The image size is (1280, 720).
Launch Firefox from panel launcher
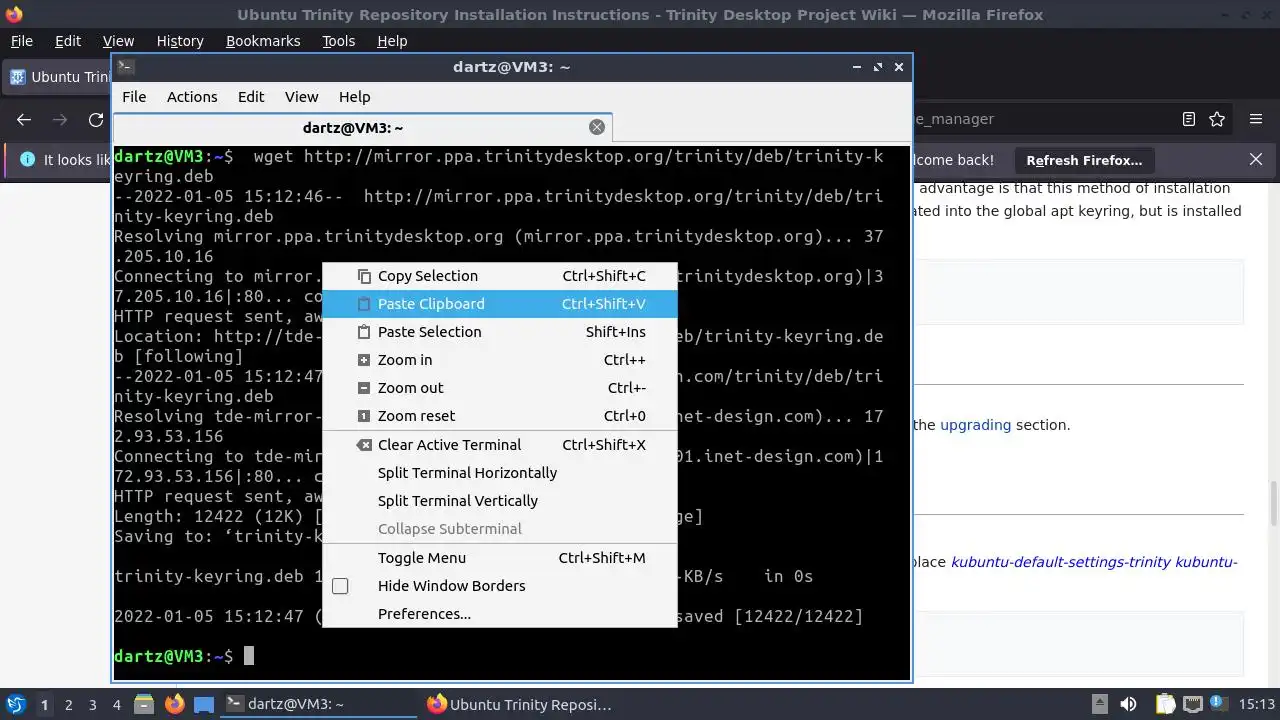click(x=174, y=704)
